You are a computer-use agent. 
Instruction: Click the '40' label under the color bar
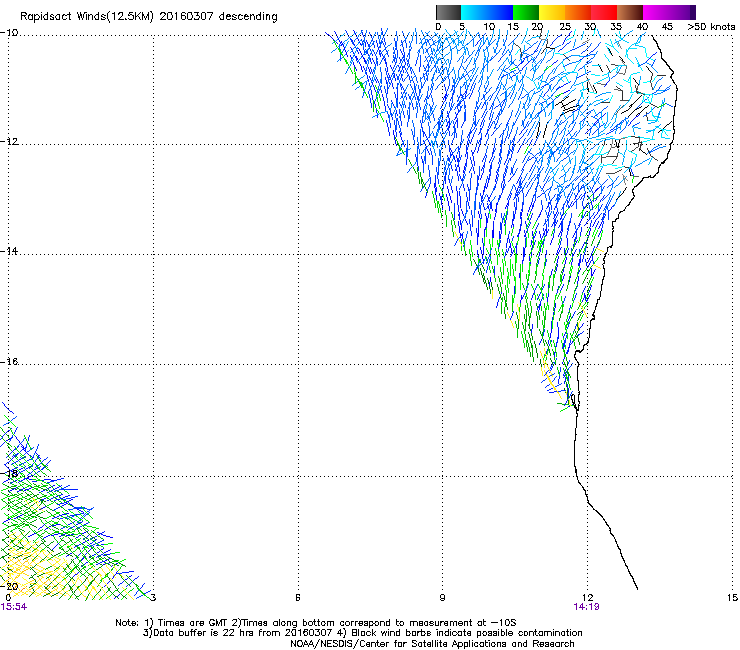pos(642,27)
